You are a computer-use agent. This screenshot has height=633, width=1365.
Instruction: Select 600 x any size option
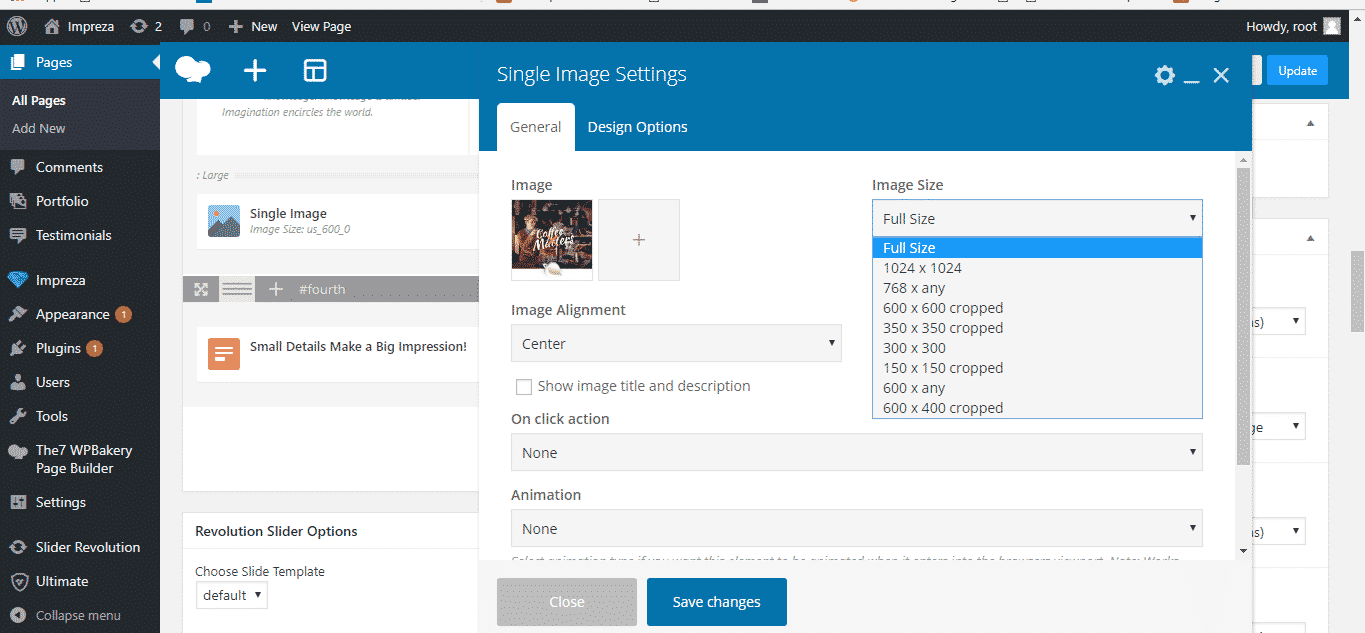pos(1037,388)
